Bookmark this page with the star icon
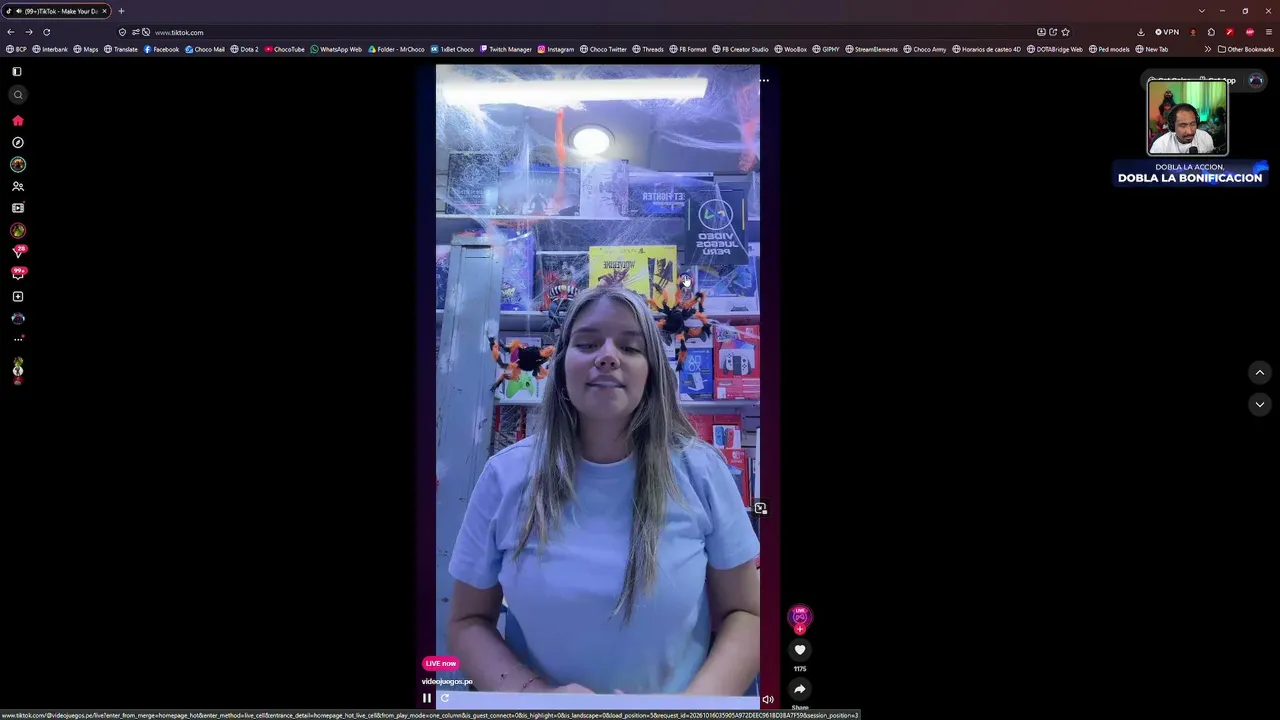Viewport: 1280px width, 720px height. pyautogui.click(x=1065, y=32)
